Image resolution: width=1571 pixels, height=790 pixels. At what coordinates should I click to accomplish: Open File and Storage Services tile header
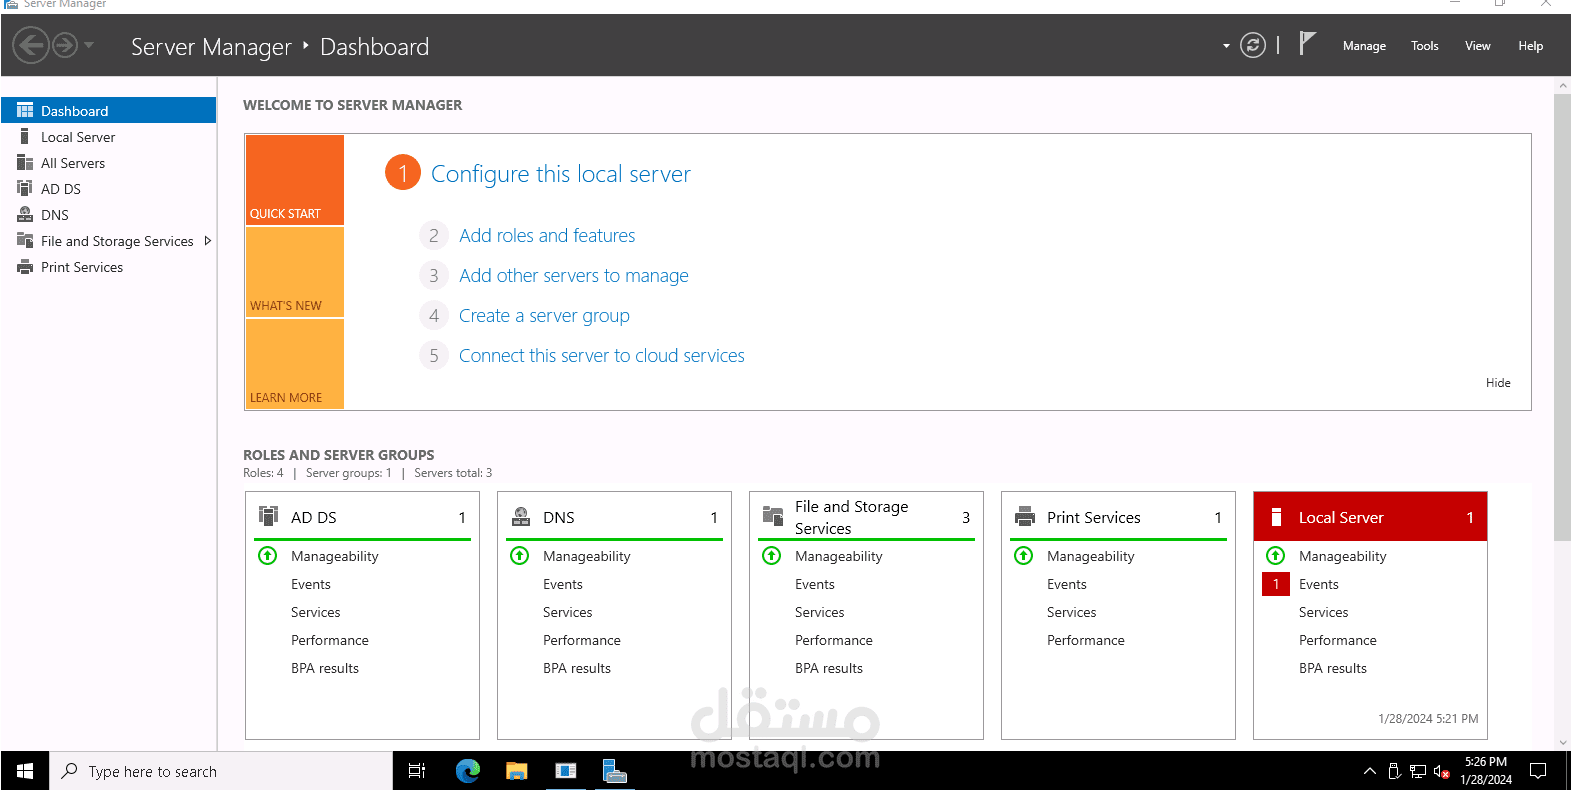[x=866, y=517]
